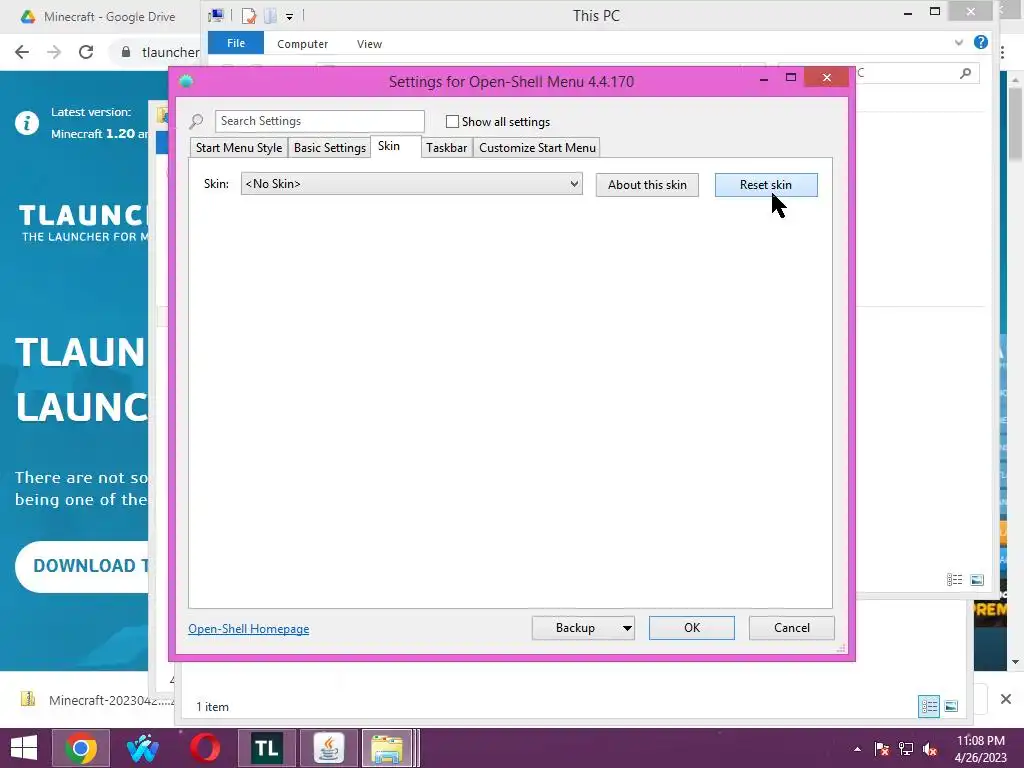Click the New folder quick access icon
This screenshot has height=768, width=1024.
click(x=270, y=15)
